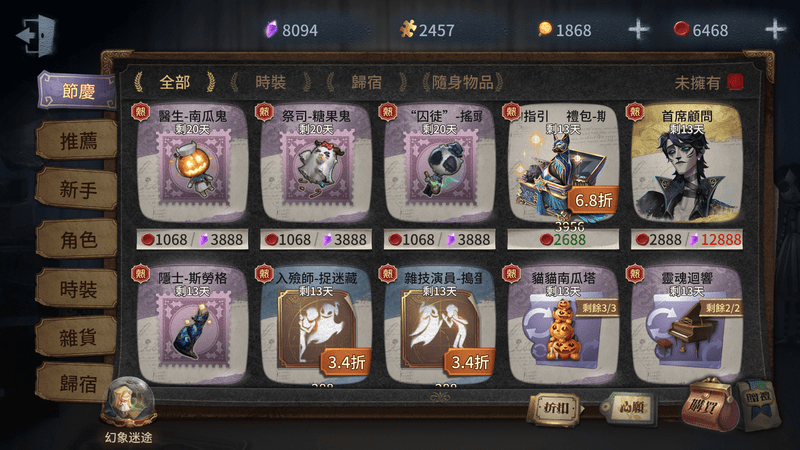
Task: Tap the 購買 coin purse icon
Action: 709,406
